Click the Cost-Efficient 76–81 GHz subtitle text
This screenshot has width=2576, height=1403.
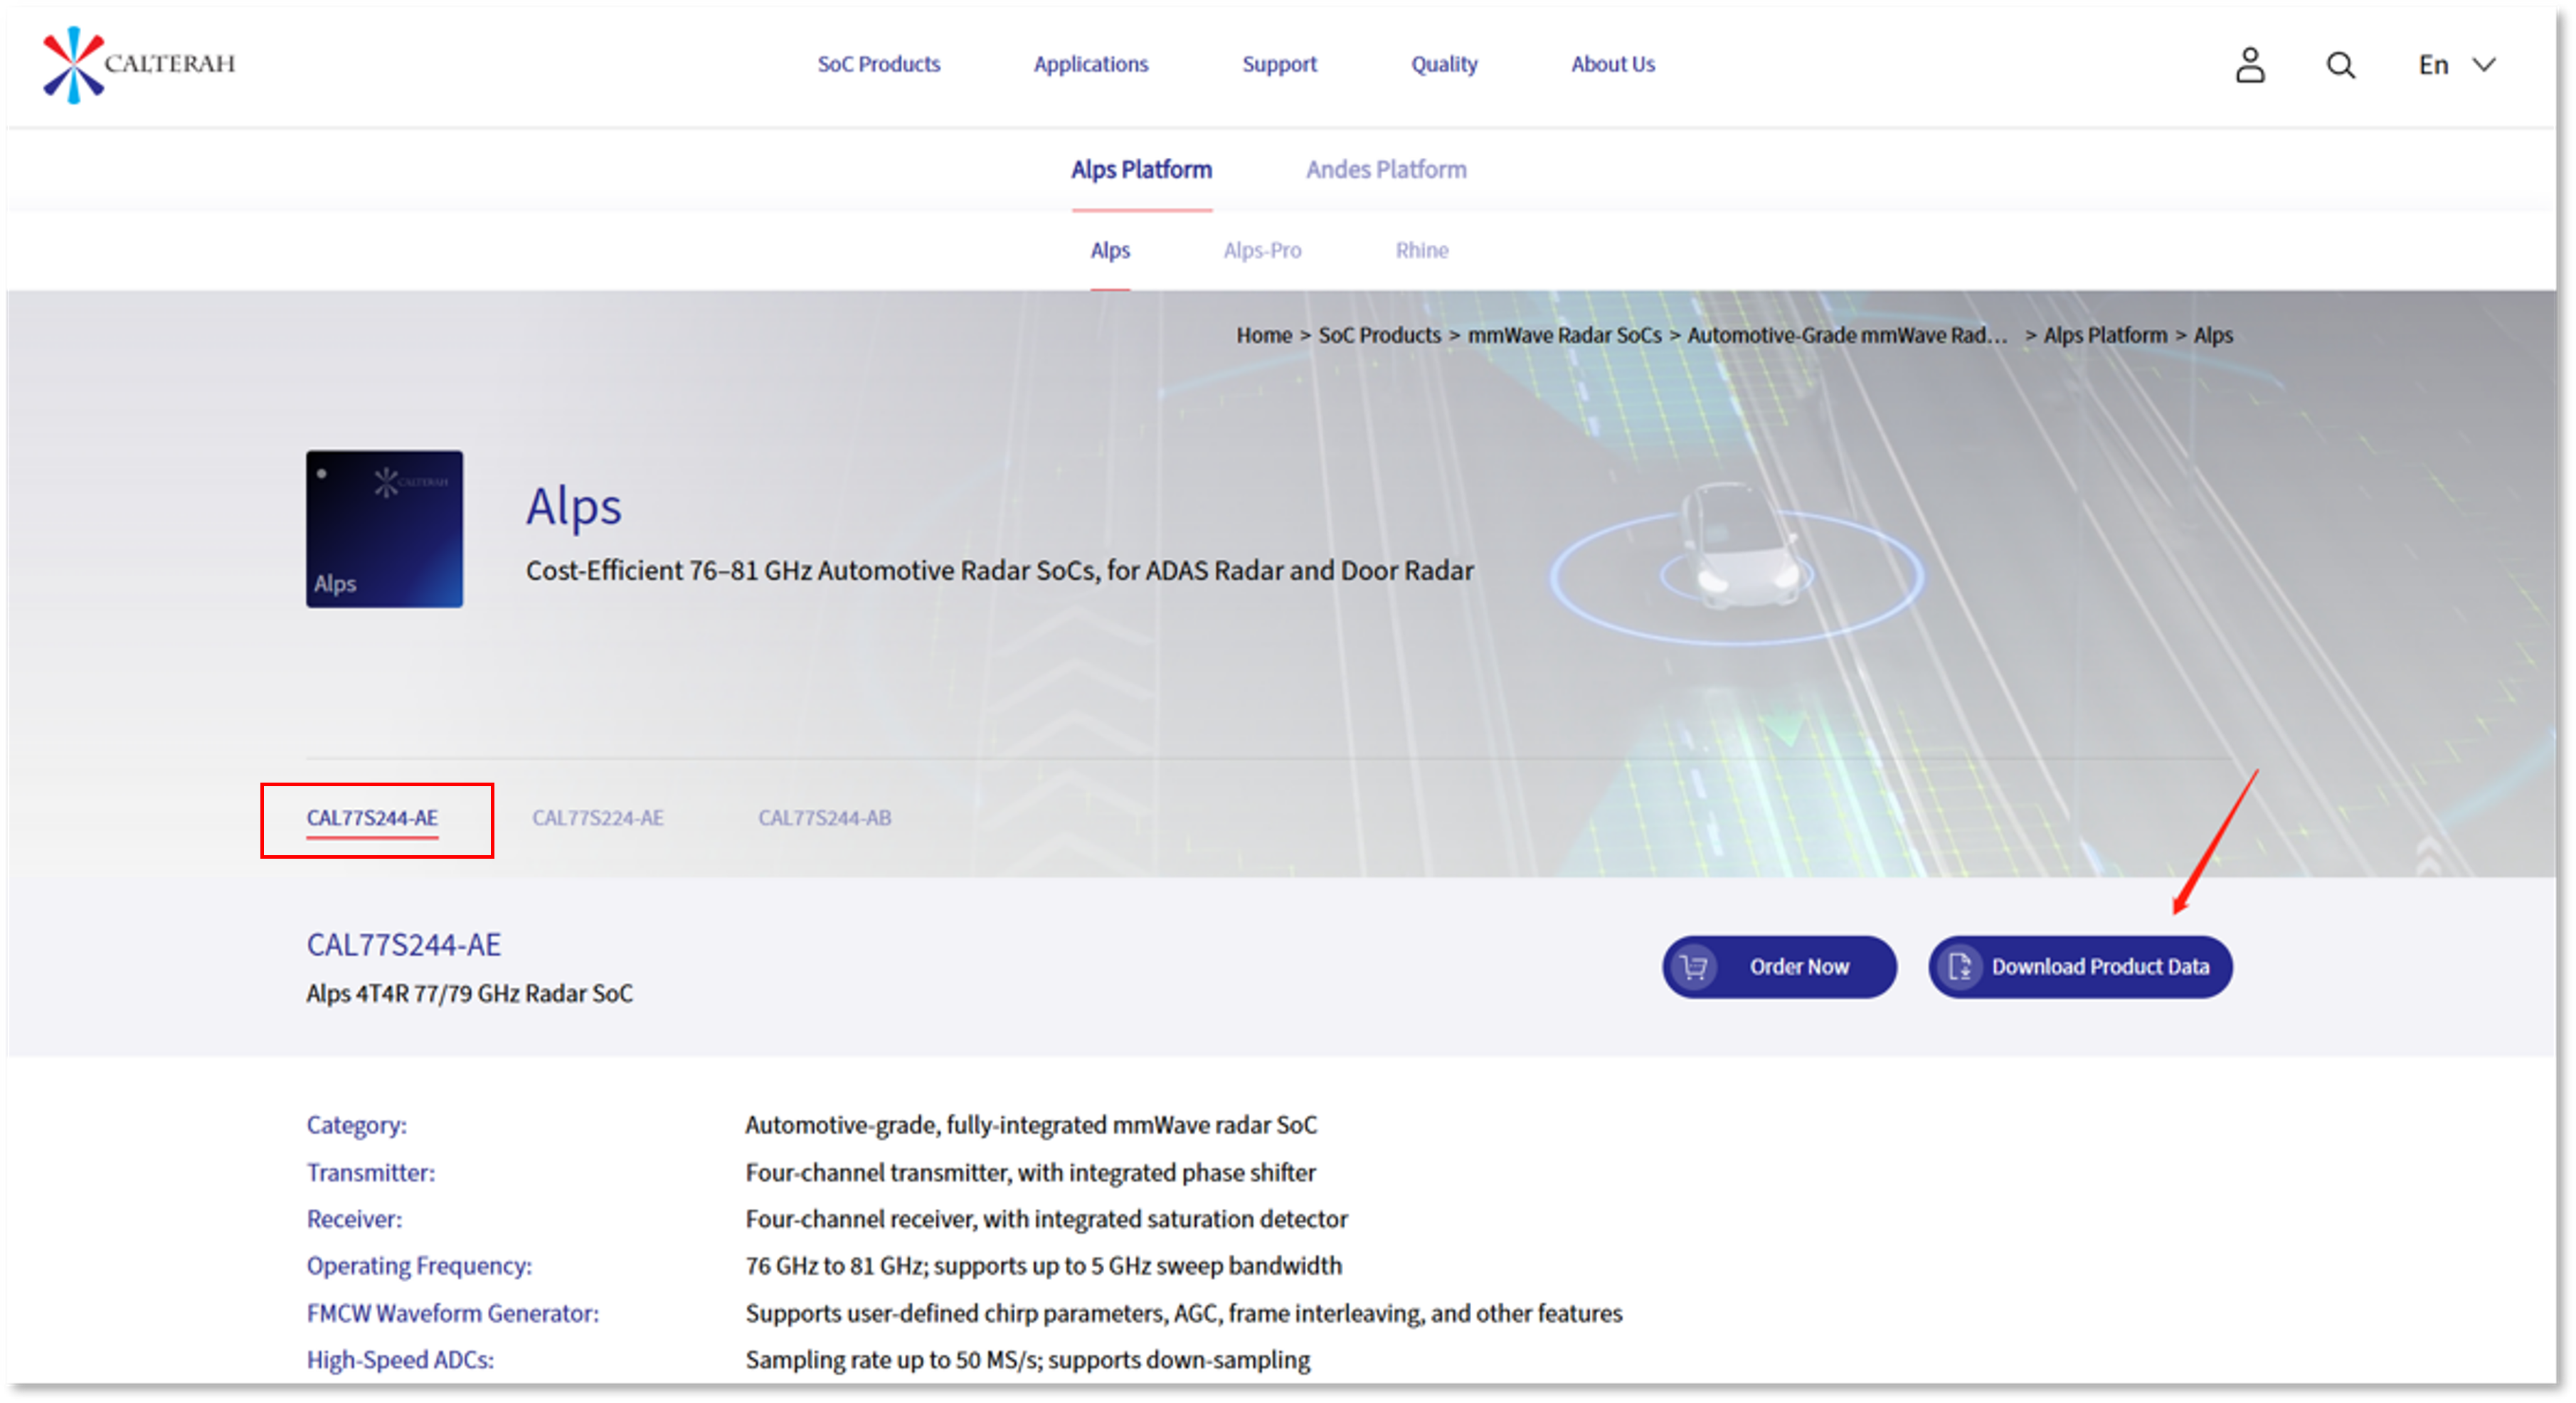point(999,571)
